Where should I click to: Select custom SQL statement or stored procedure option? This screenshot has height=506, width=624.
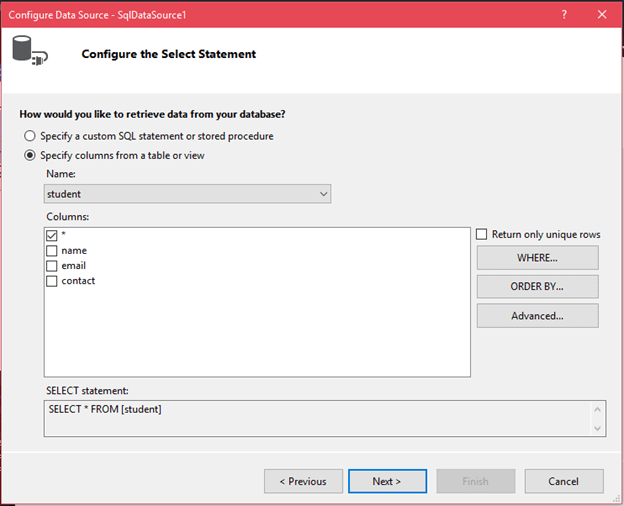(31, 136)
